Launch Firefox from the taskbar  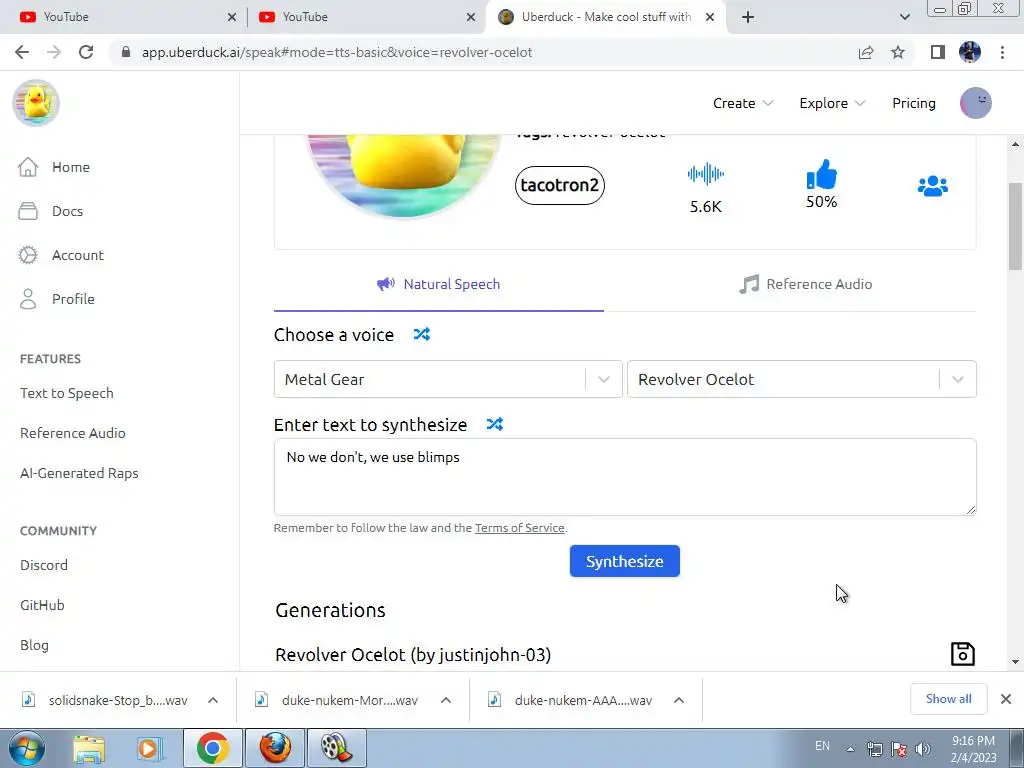click(x=275, y=748)
